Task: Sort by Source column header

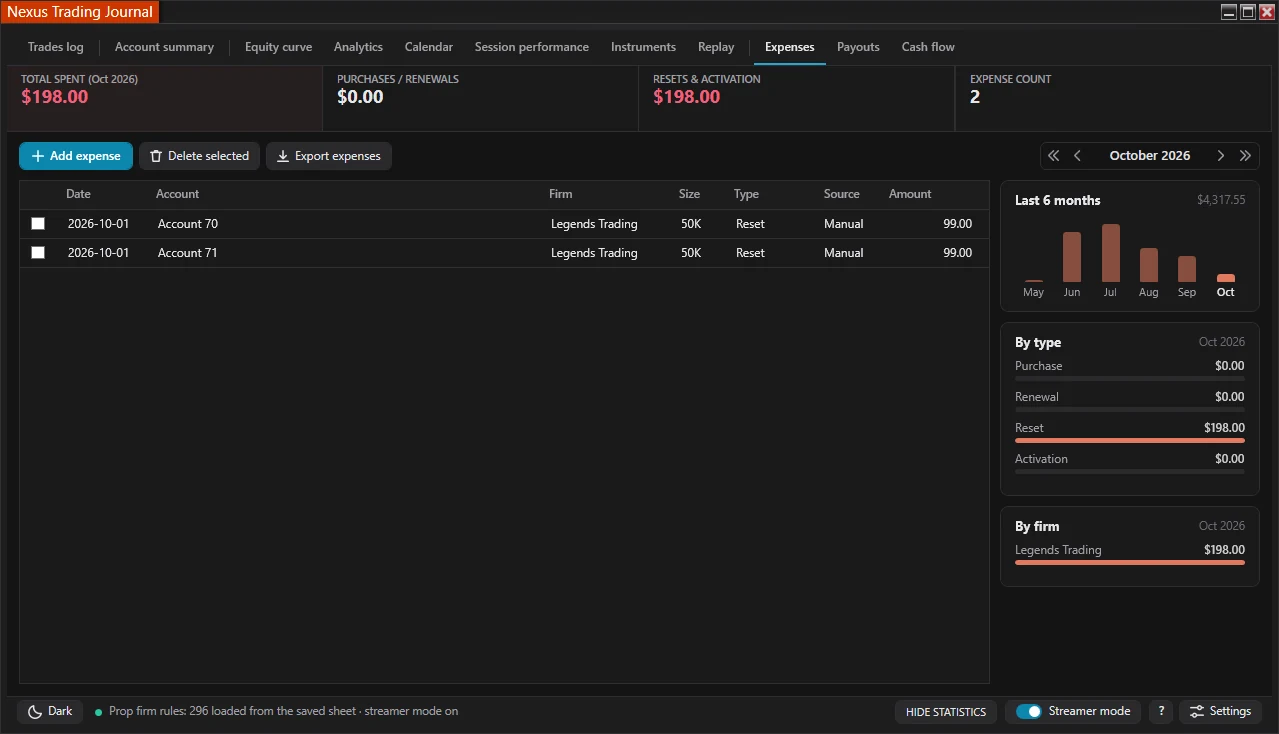Action: tap(841, 194)
